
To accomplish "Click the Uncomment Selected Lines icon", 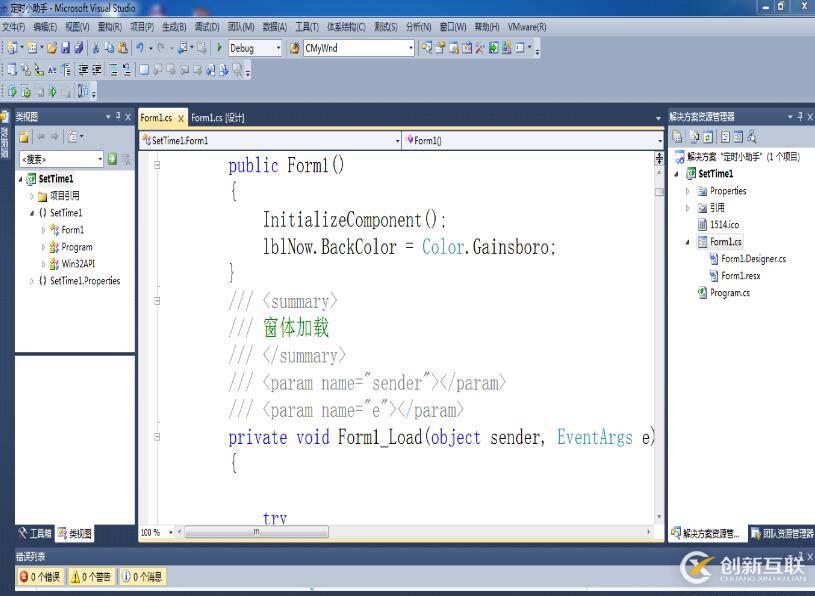I will pos(127,70).
